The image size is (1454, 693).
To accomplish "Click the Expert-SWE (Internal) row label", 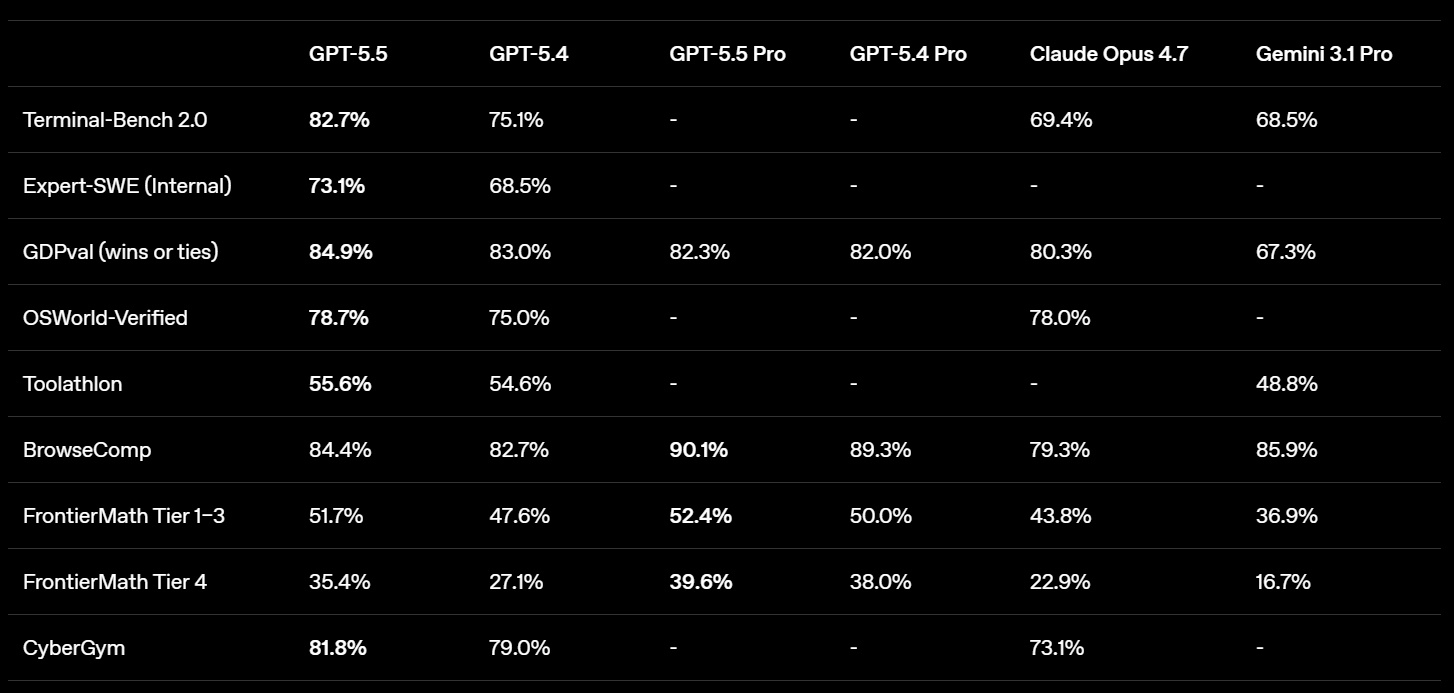I will pos(127,186).
